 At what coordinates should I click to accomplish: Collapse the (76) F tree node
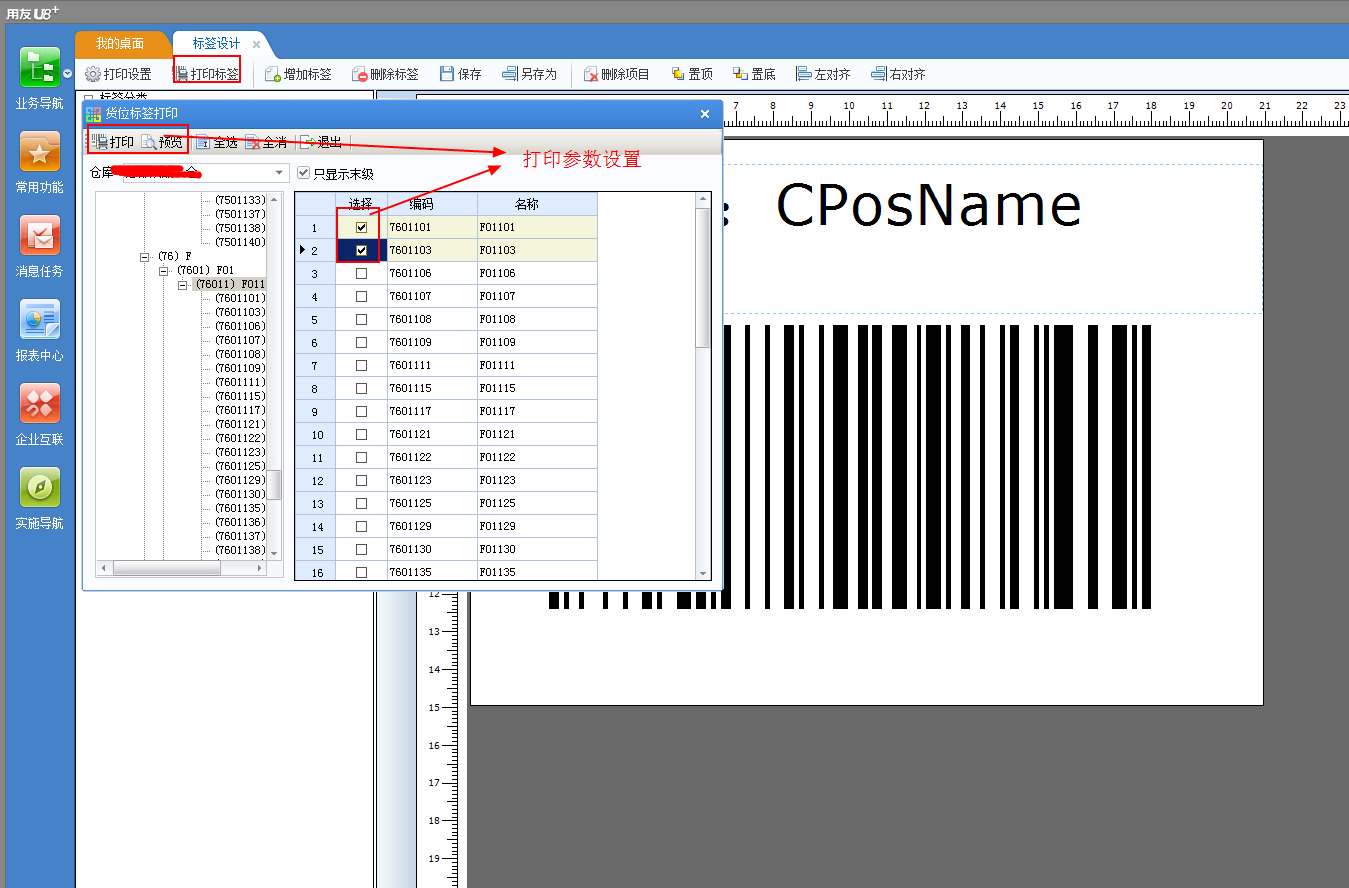(146, 257)
